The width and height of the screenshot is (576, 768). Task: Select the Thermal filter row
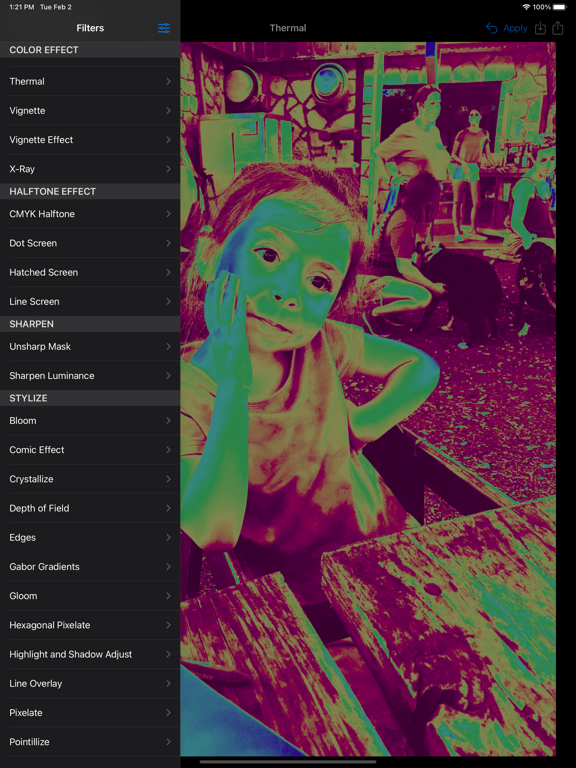click(90, 81)
